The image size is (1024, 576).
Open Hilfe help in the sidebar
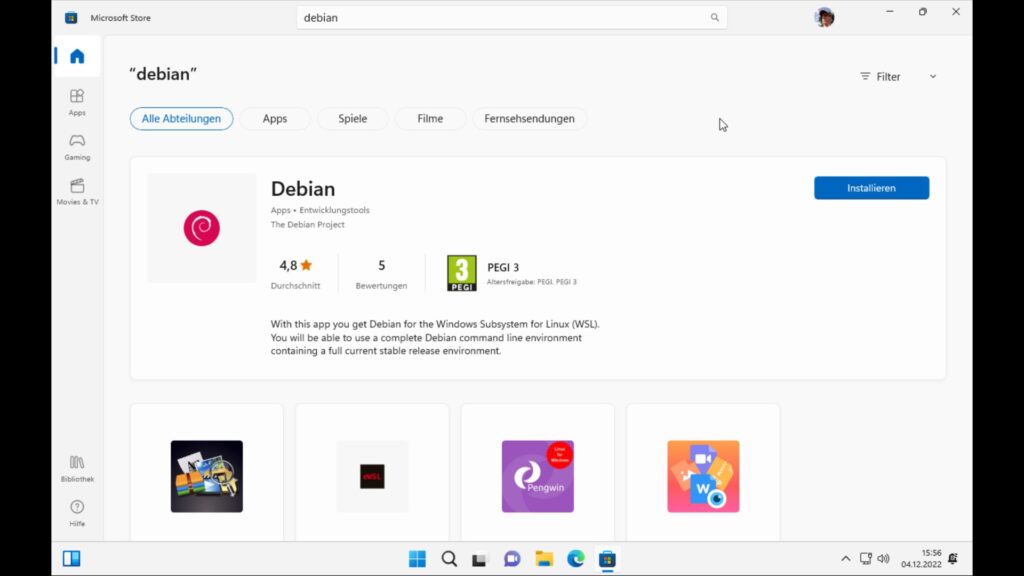77,513
